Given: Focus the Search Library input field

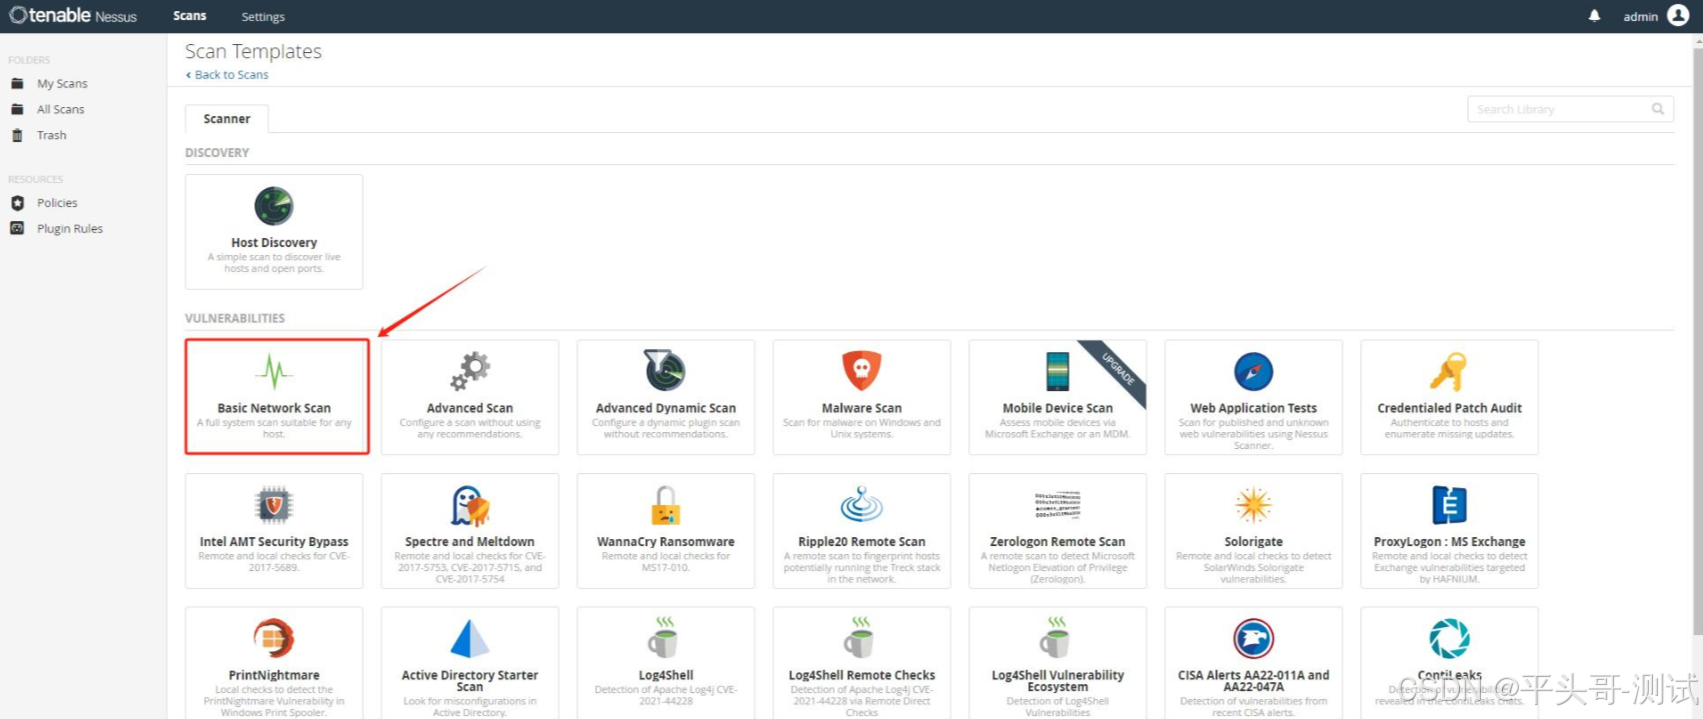Looking at the screenshot, I should pyautogui.click(x=1570, y=109).
